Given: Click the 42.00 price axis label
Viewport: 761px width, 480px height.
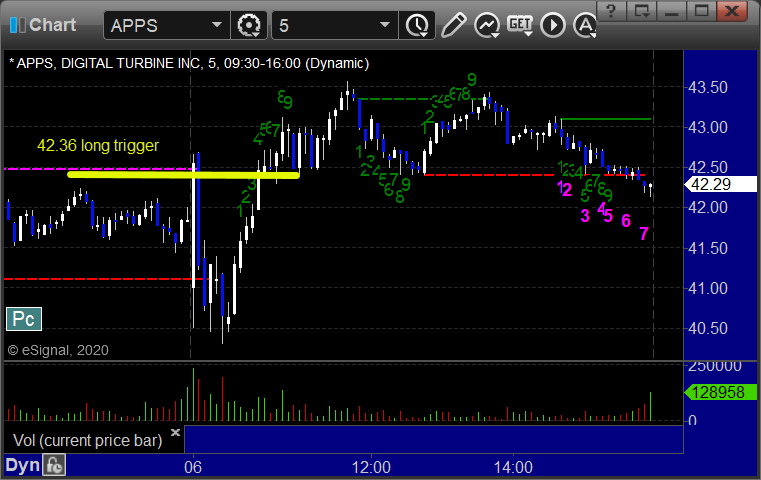Looking at the screenshot, I should point(708,208).
